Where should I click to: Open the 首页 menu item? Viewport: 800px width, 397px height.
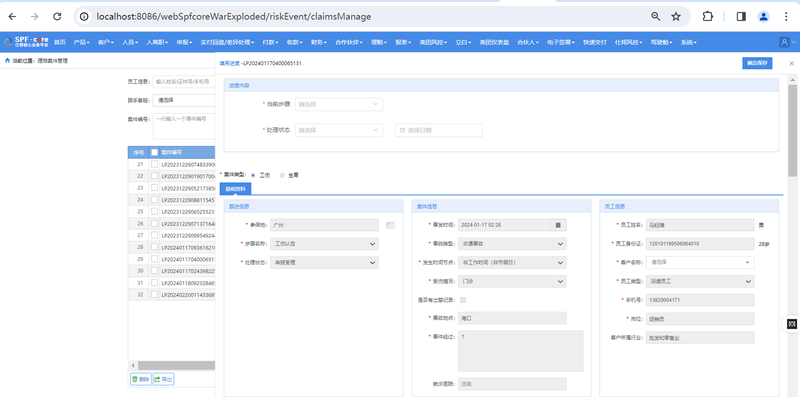60,42
